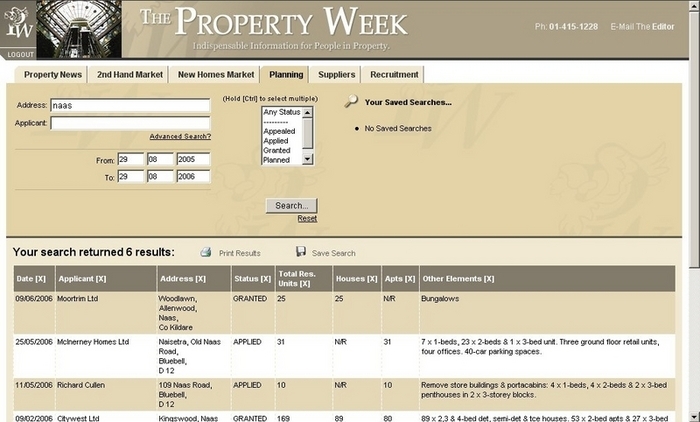Remove the Applicant column via [X]
The height and width of the screenshot is (422, 700).
click(101, 279)
